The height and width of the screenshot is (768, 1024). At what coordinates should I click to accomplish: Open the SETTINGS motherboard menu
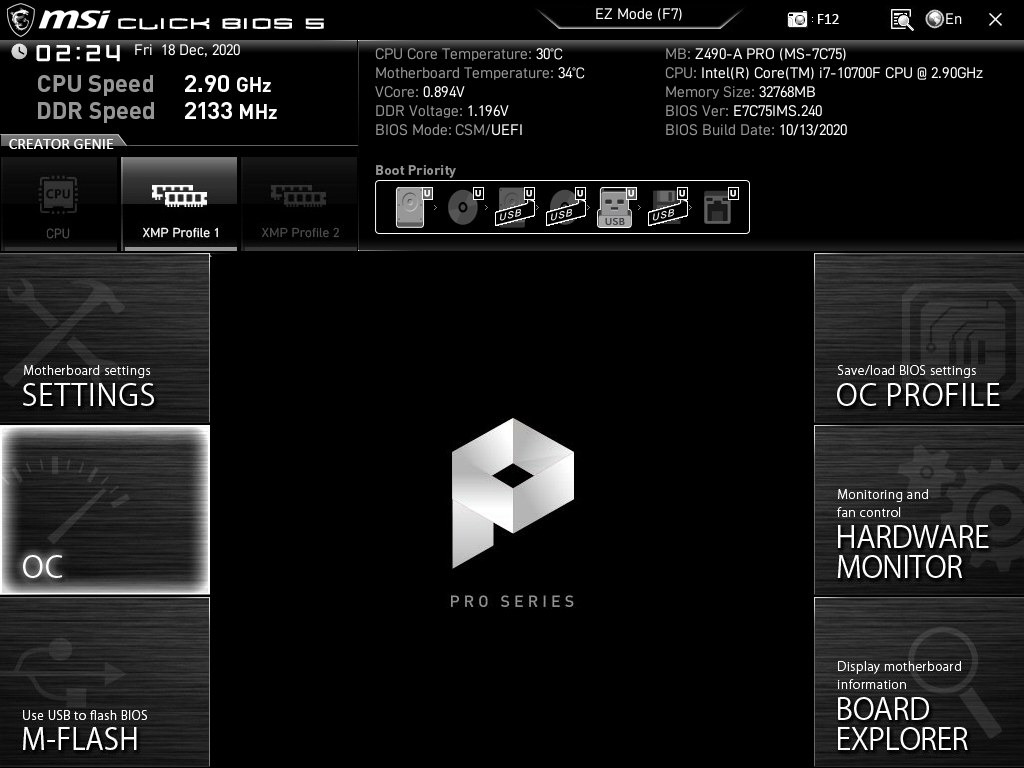click(x=105, y=338)
